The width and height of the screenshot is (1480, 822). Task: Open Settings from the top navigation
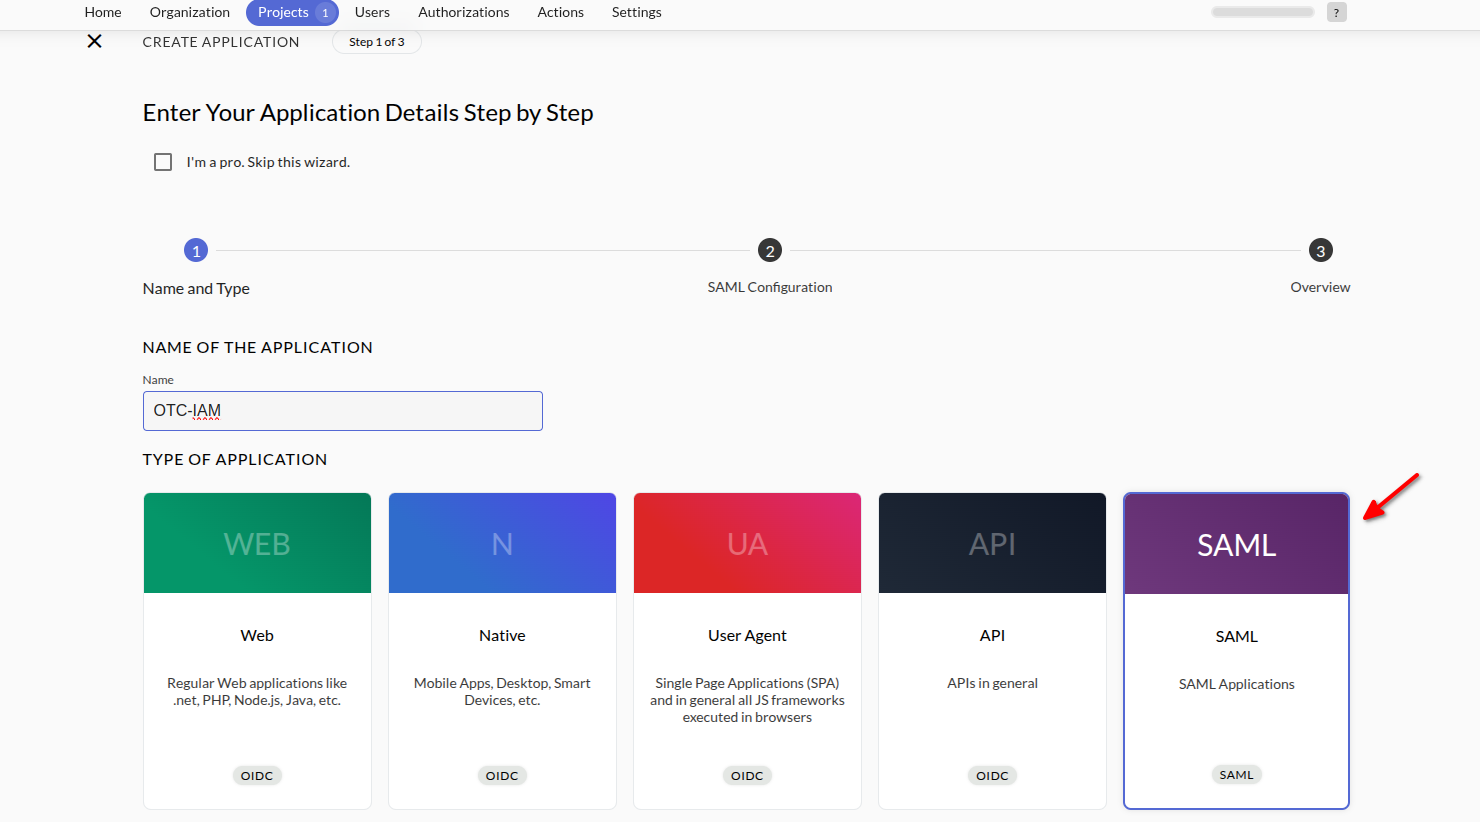pos(636,12)
